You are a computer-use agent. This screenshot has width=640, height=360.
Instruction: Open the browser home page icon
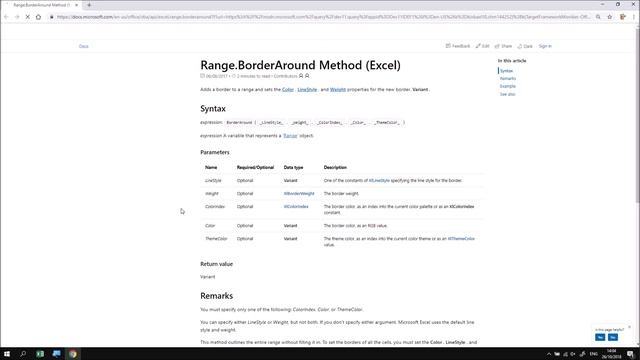tap(38, 17)
